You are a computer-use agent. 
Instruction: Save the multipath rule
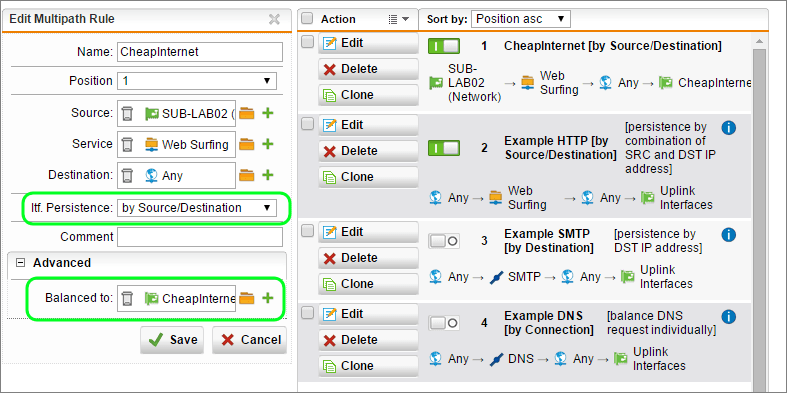point(172,340)
